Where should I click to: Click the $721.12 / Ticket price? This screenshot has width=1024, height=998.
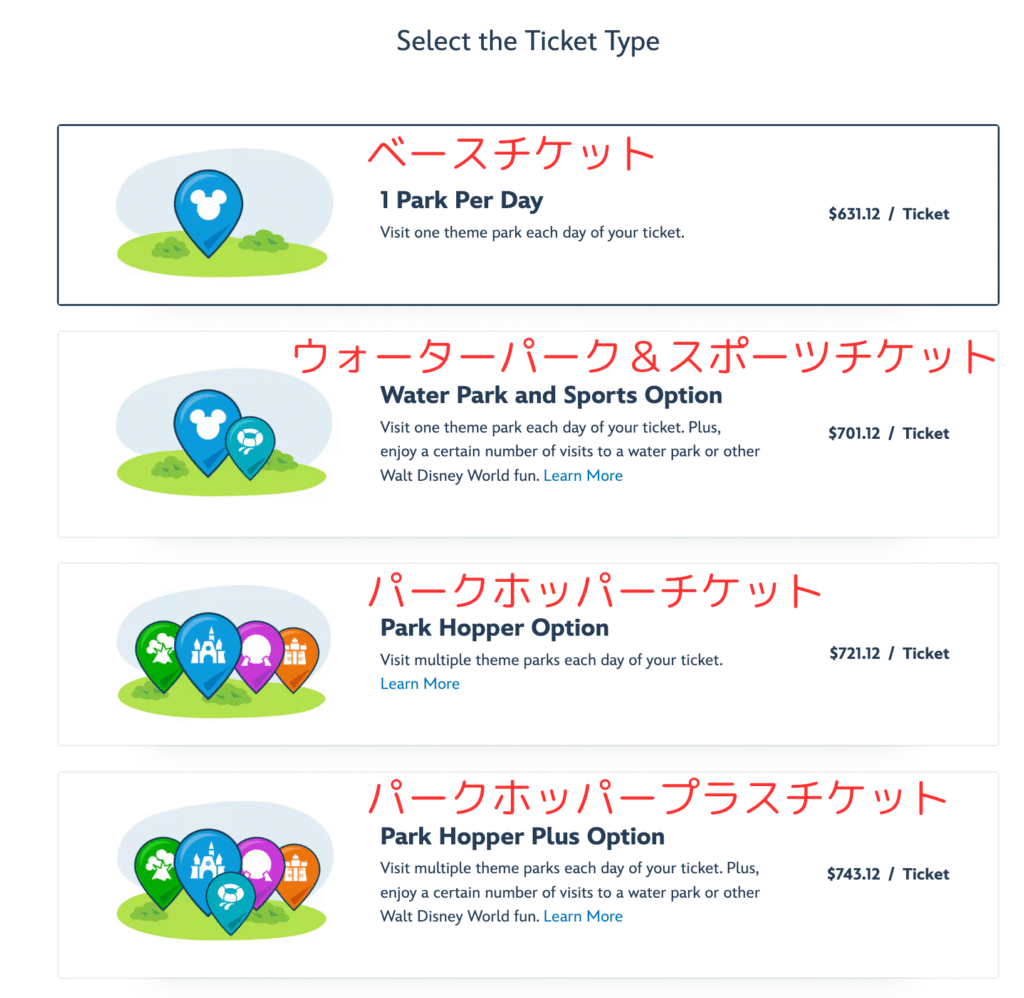pyautogui.click(x=889, y=653)
